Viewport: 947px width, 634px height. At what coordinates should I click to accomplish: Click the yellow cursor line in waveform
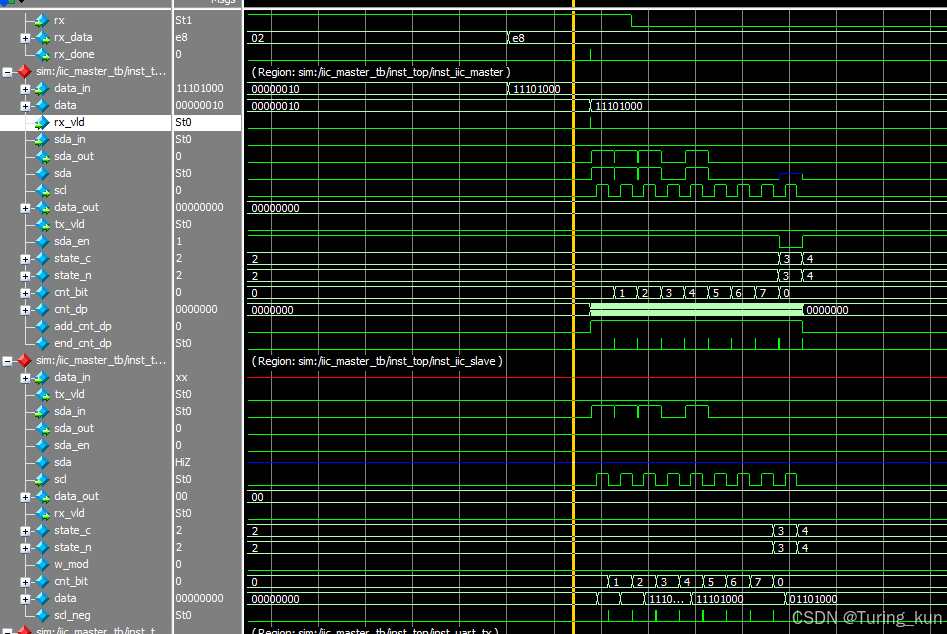point(573,317)
